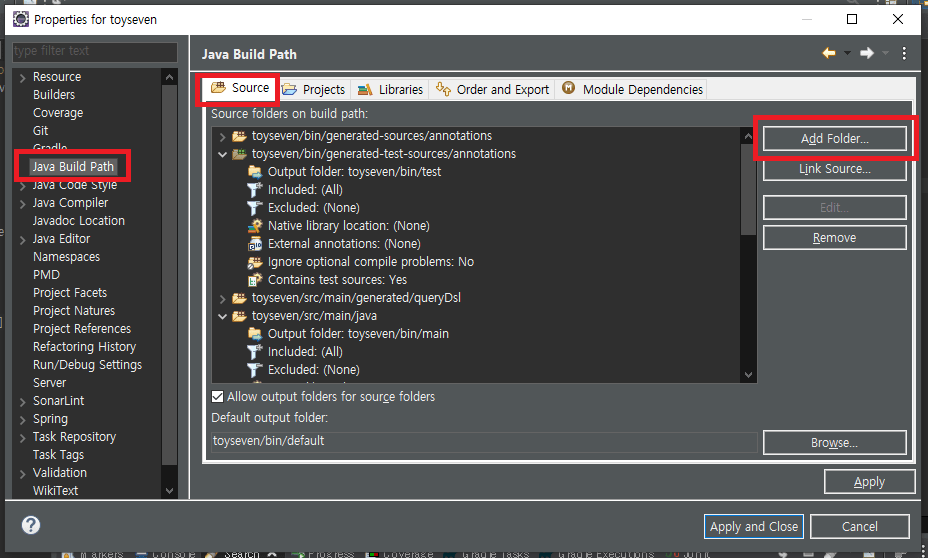Image resolution: width=928 pixels, height=558 pixels.
Task: Select Coverage in the tree
Action: pyautogui.click(x=58, y=112)
